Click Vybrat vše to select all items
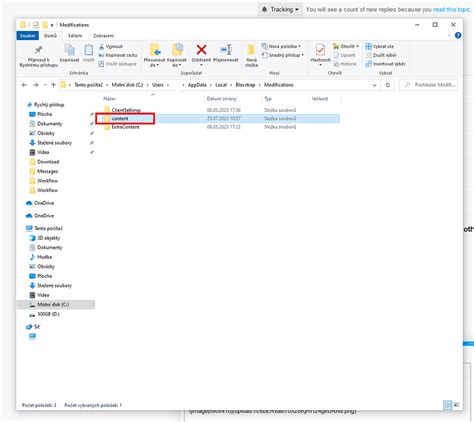This screenshot has width=474, height=422. tap(380, 46)
